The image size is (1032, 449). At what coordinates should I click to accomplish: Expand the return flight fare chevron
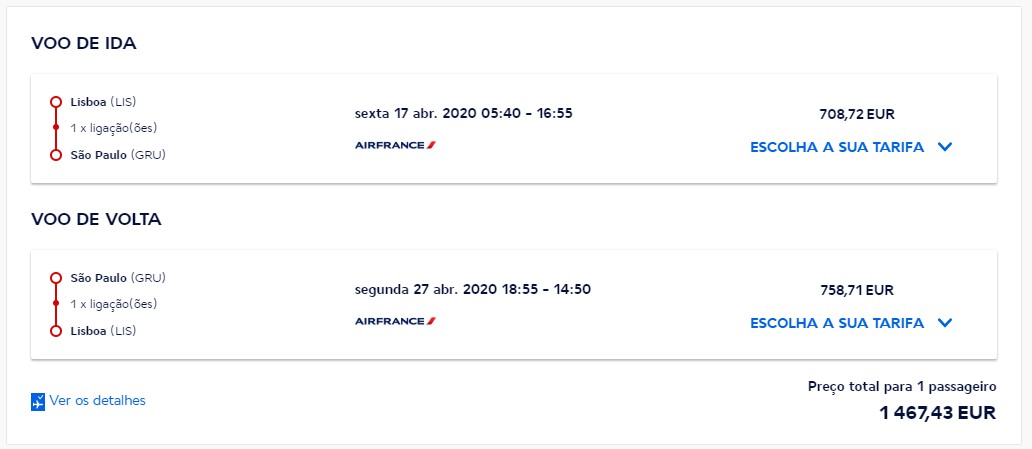pyautogui.click(x=945, y=323)
